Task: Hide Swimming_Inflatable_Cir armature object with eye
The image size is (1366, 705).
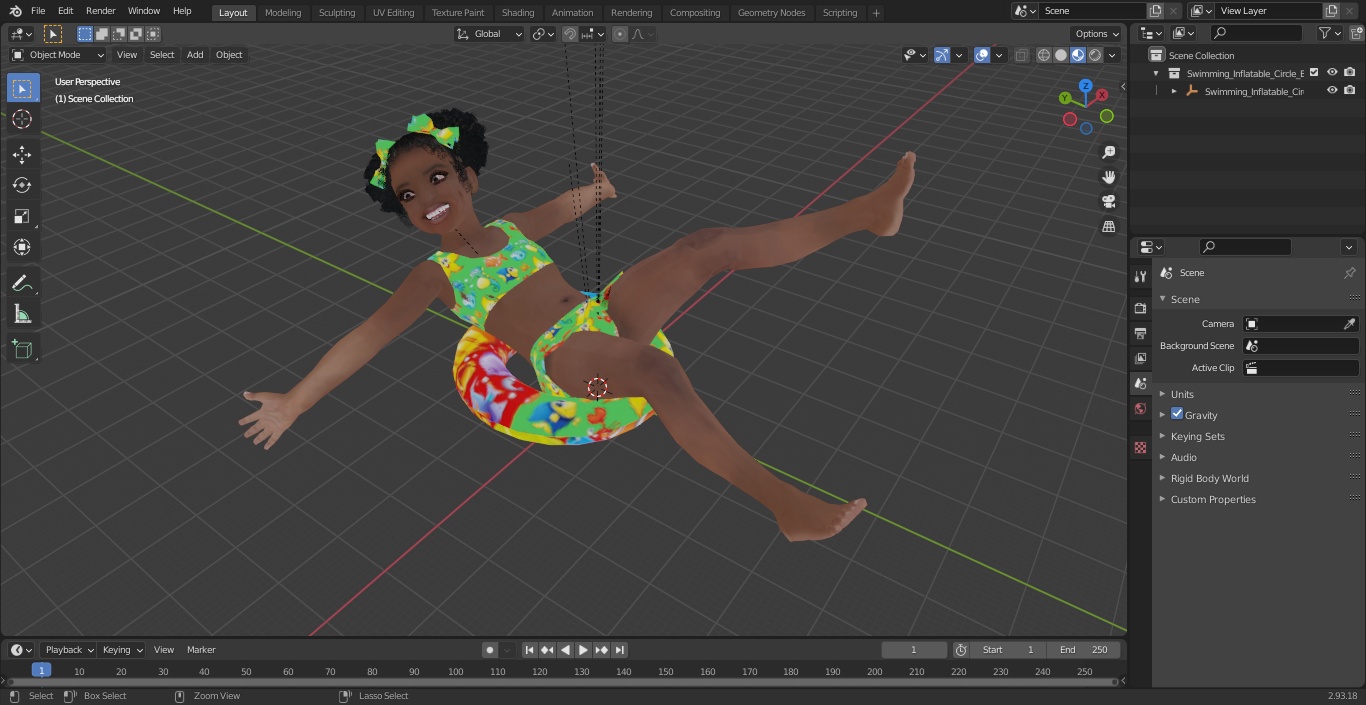Action: coord(1332,90)
